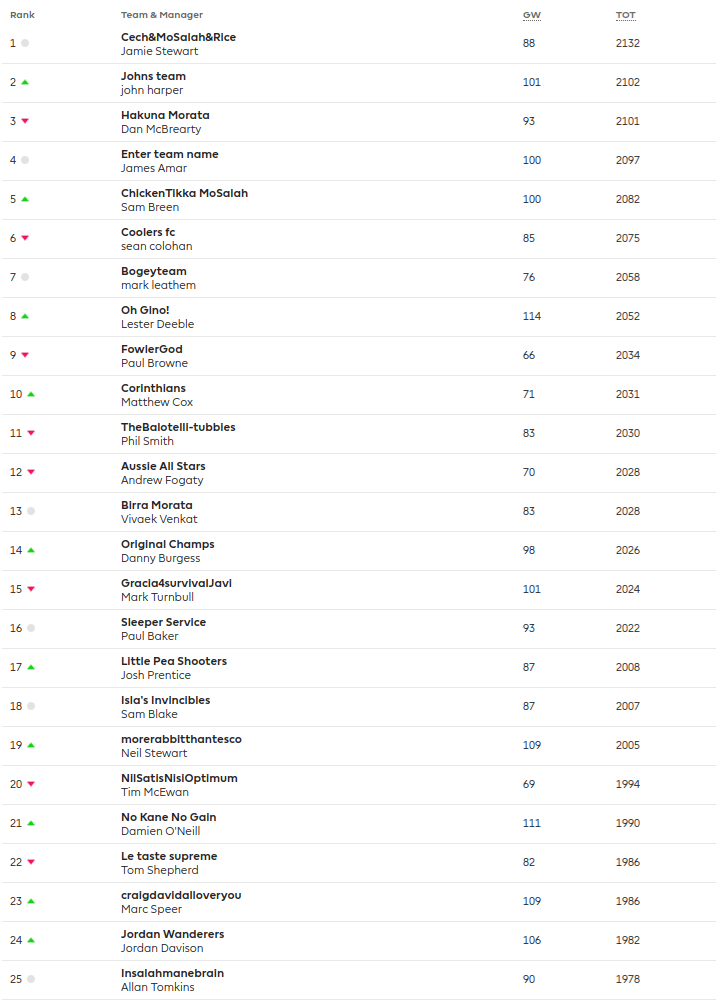Open Oh Gino! gameweek score 114
The width and height of the screenshot is (716, 1002).
click(x=531, y=316)
